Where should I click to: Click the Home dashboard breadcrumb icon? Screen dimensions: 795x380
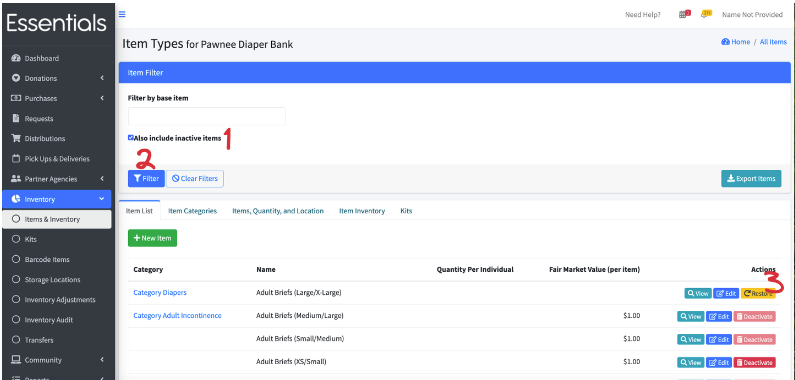pos(725,42)
